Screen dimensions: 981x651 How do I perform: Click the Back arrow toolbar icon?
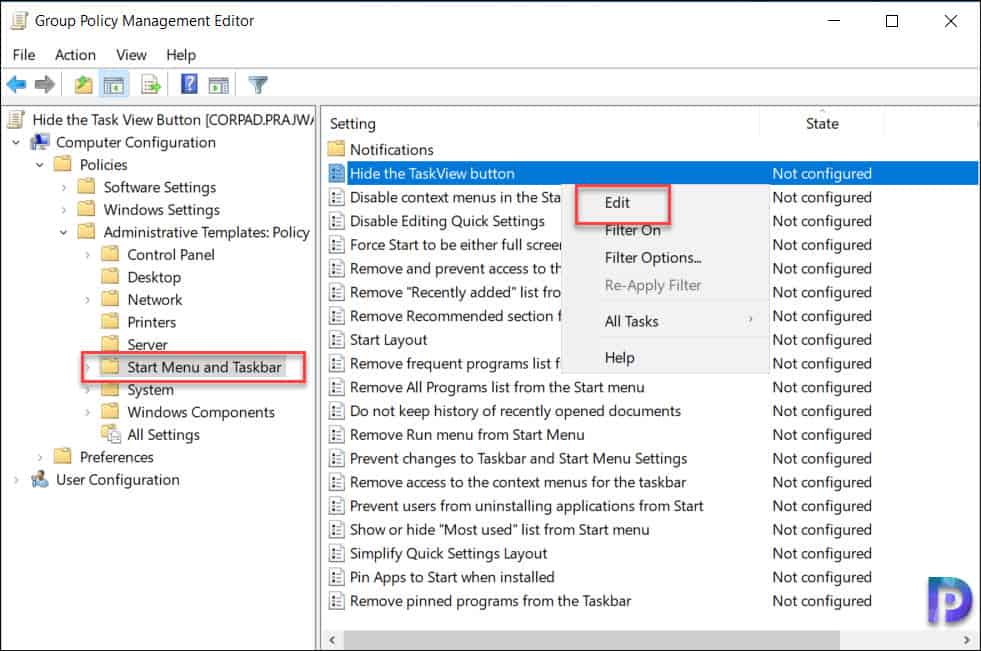(x=16, y=84)
